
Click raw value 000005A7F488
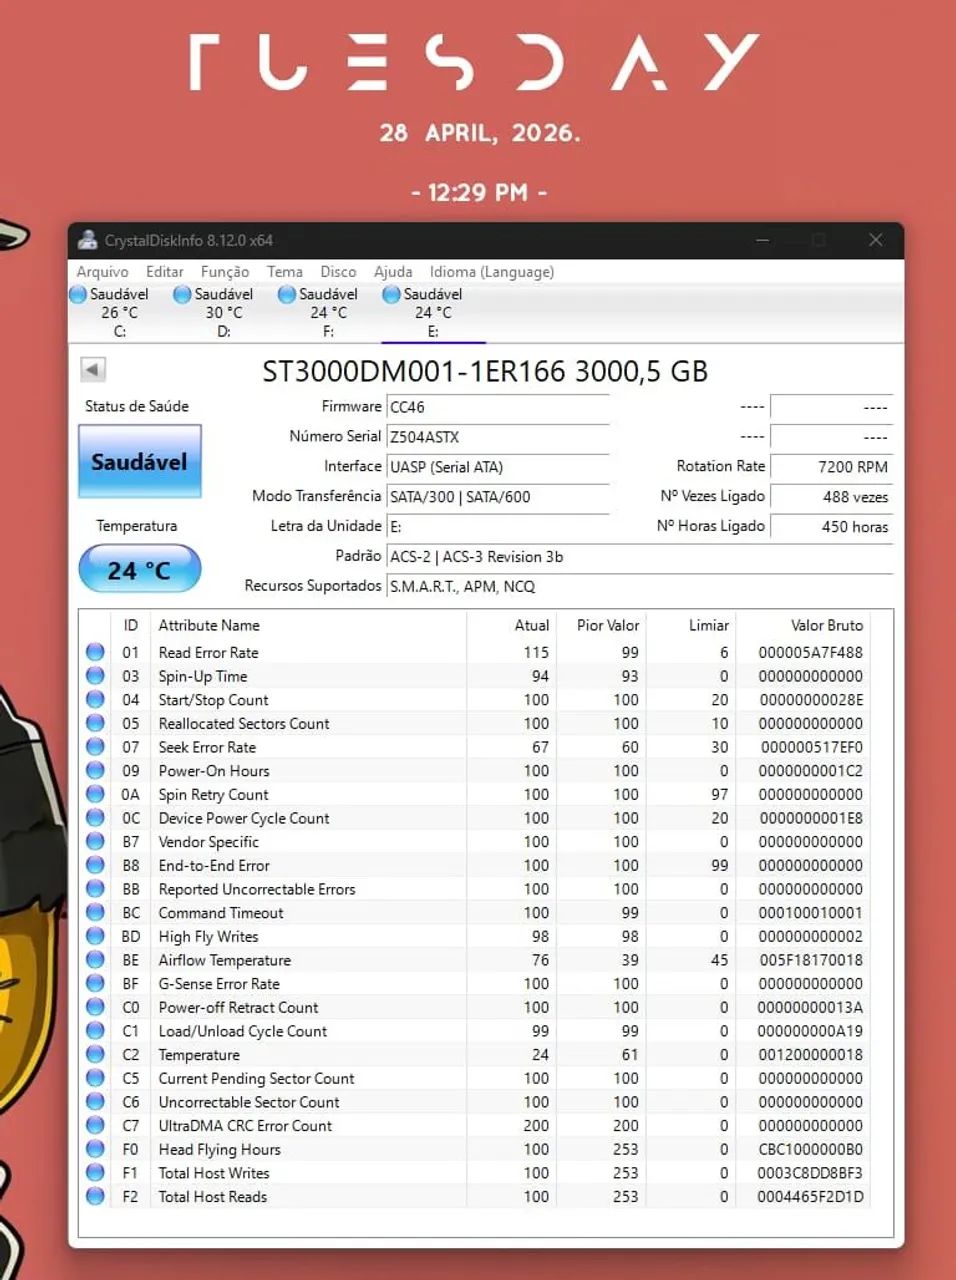810,652
